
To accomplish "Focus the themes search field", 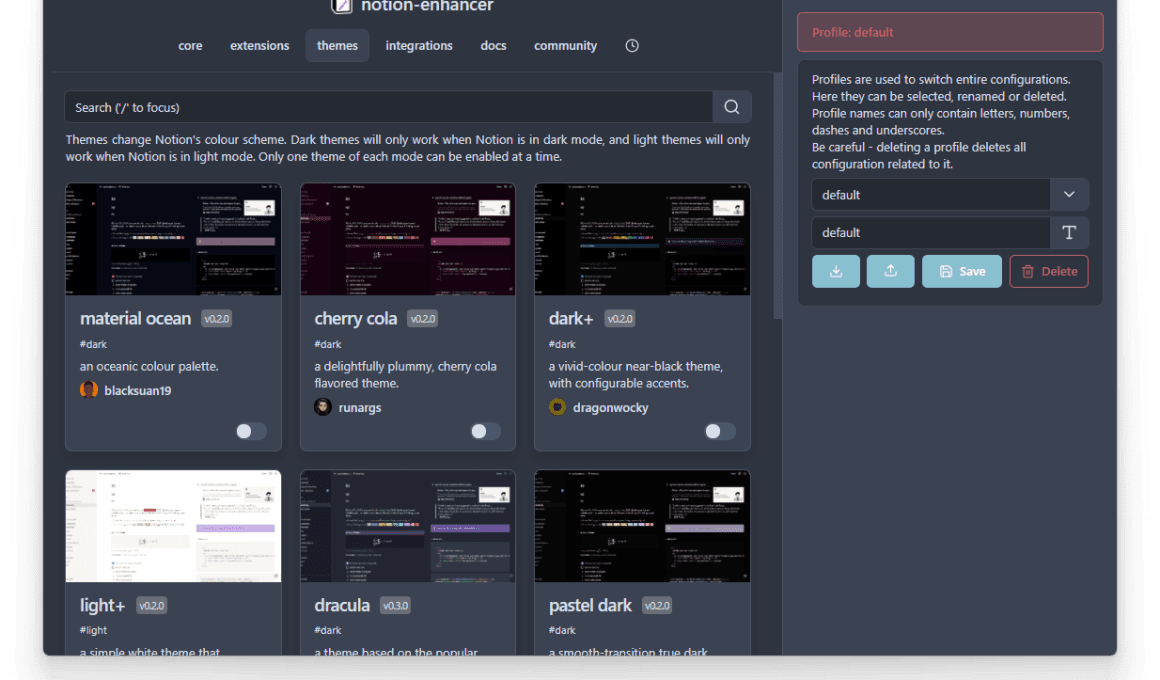I will [389, 107].
